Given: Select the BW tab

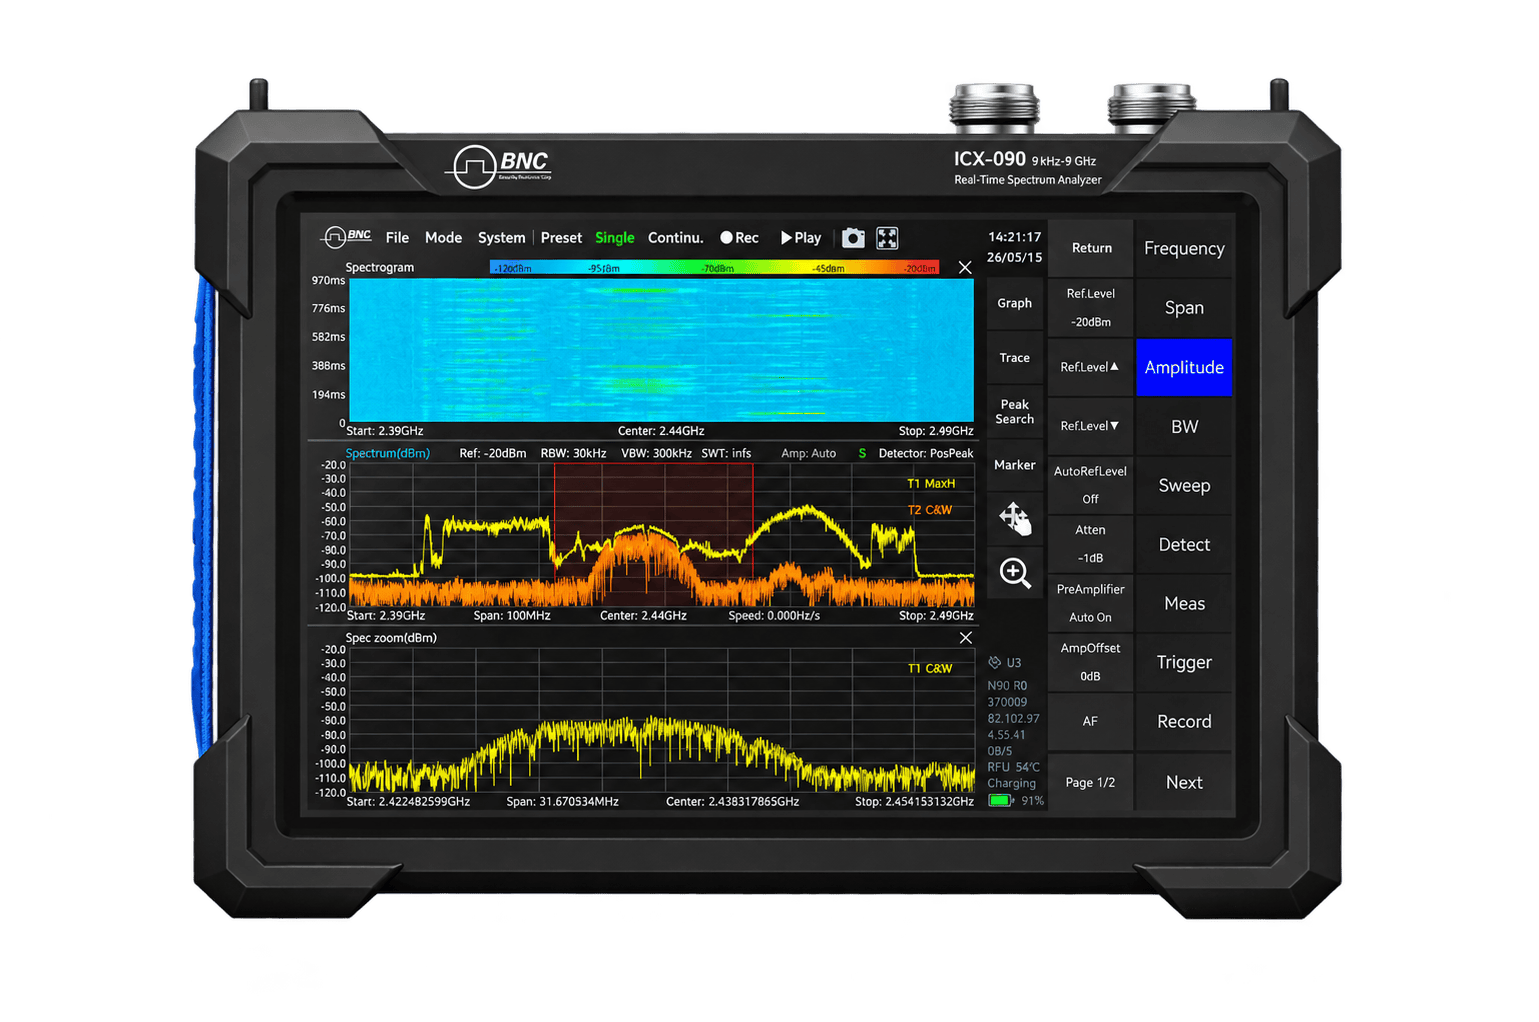Looking at the screenshot, I should (1184, 426).
